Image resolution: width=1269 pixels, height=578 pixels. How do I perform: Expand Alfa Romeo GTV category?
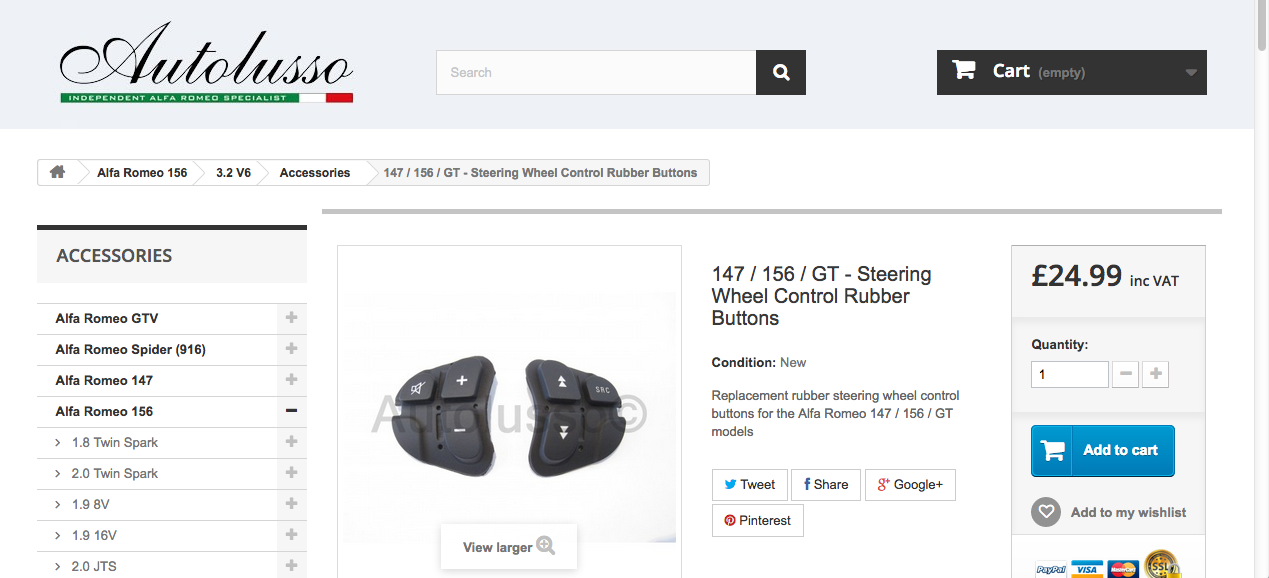[291, 318]
